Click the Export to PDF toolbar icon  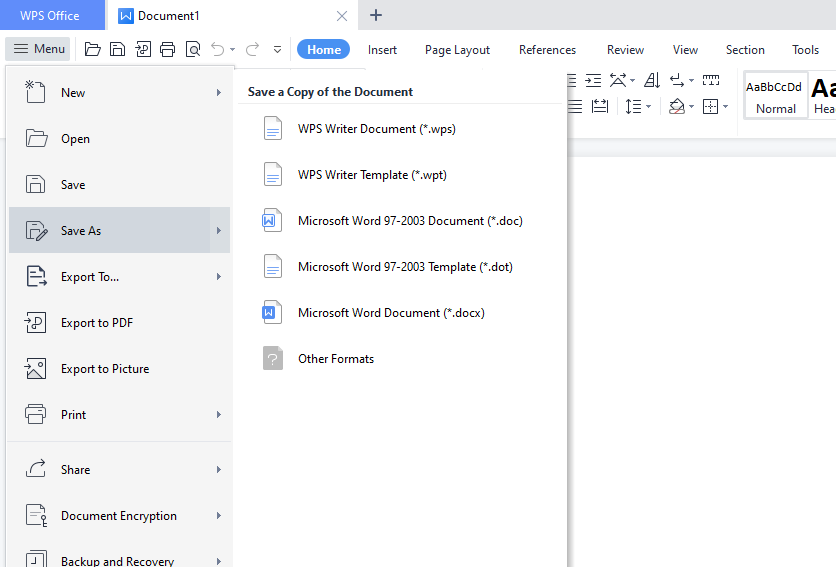pyautogui.click(x=143, y=49)
